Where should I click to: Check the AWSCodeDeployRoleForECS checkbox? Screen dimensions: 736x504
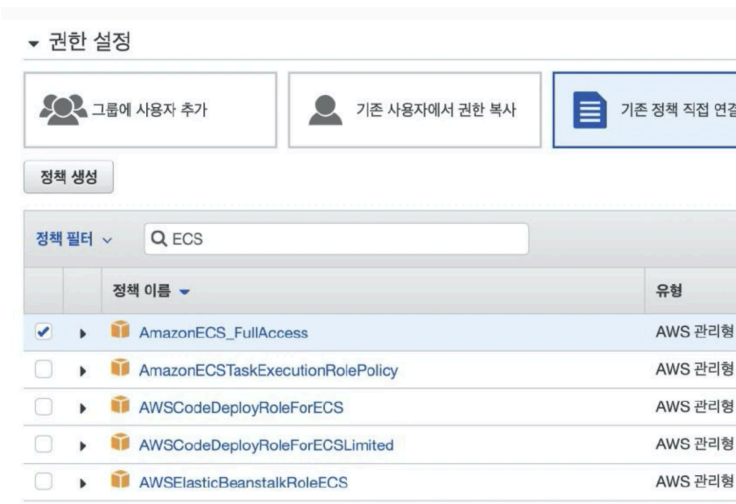click(43, 407)
